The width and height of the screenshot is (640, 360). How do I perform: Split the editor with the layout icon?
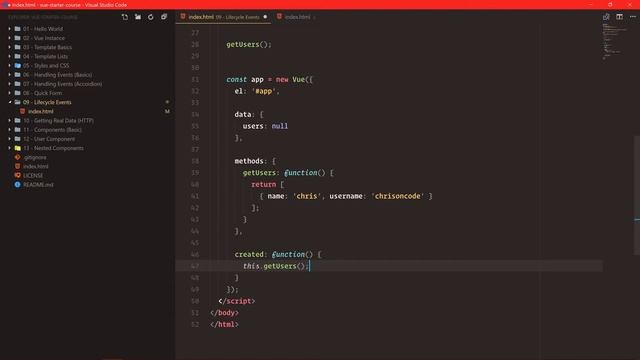(x=619, y=17)
